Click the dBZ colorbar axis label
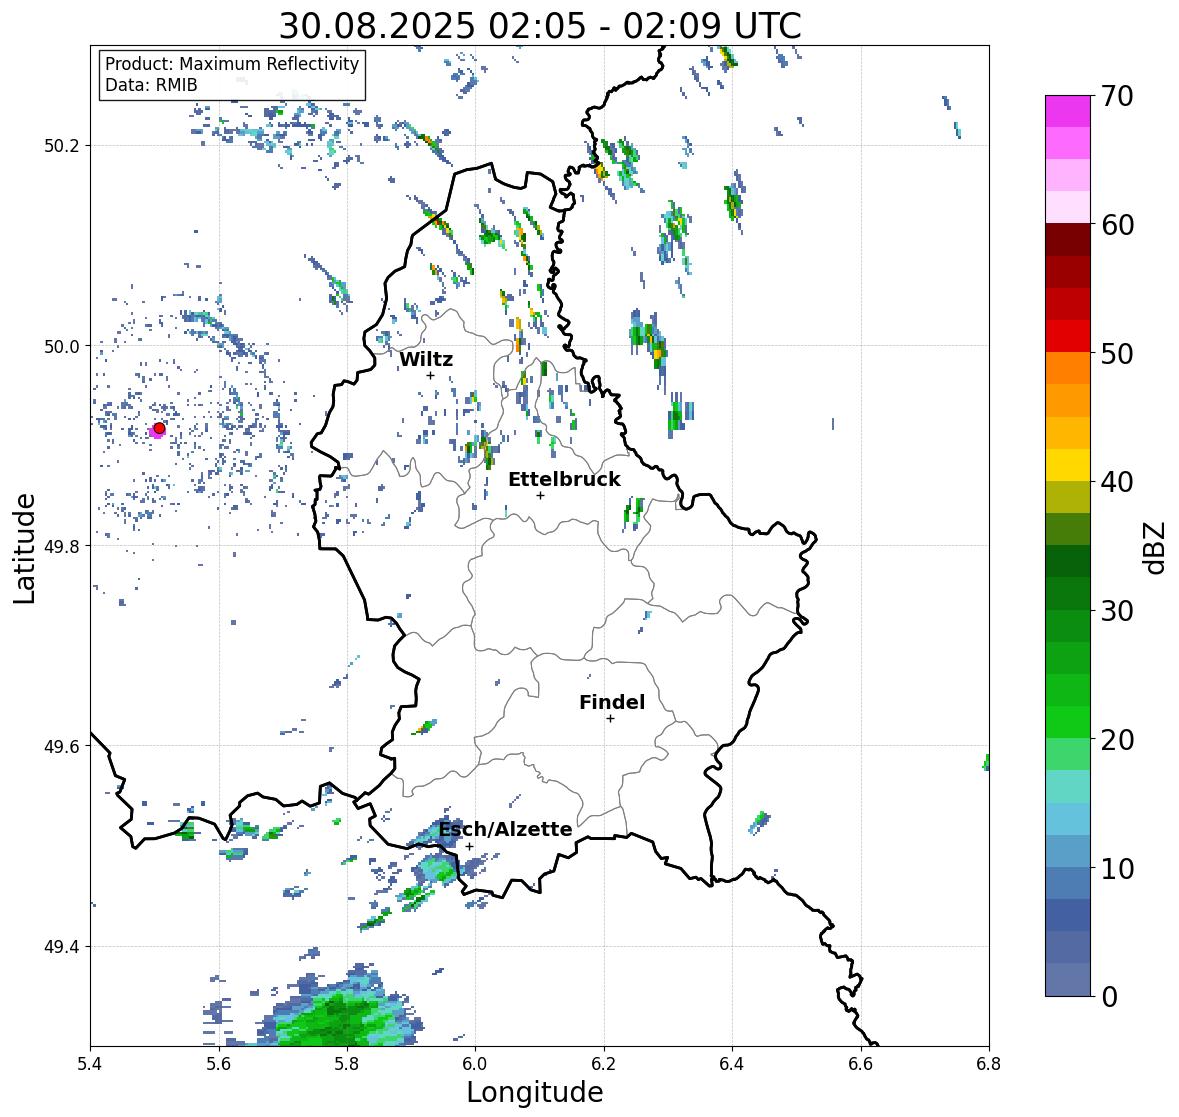This screenshot has width=1179, height=1117. pos(1156,547)
